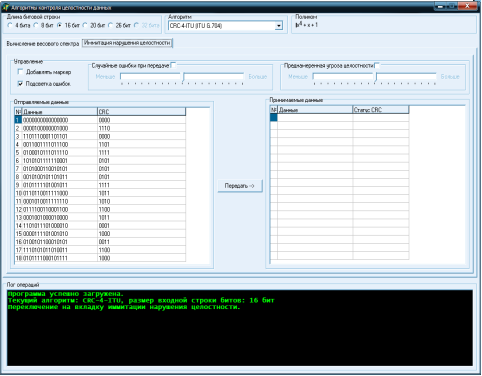Toggle the Подсветка ошибок checkbox
Image resolution: width=482 pixels, height=376 pixels.
click(20, 83)
